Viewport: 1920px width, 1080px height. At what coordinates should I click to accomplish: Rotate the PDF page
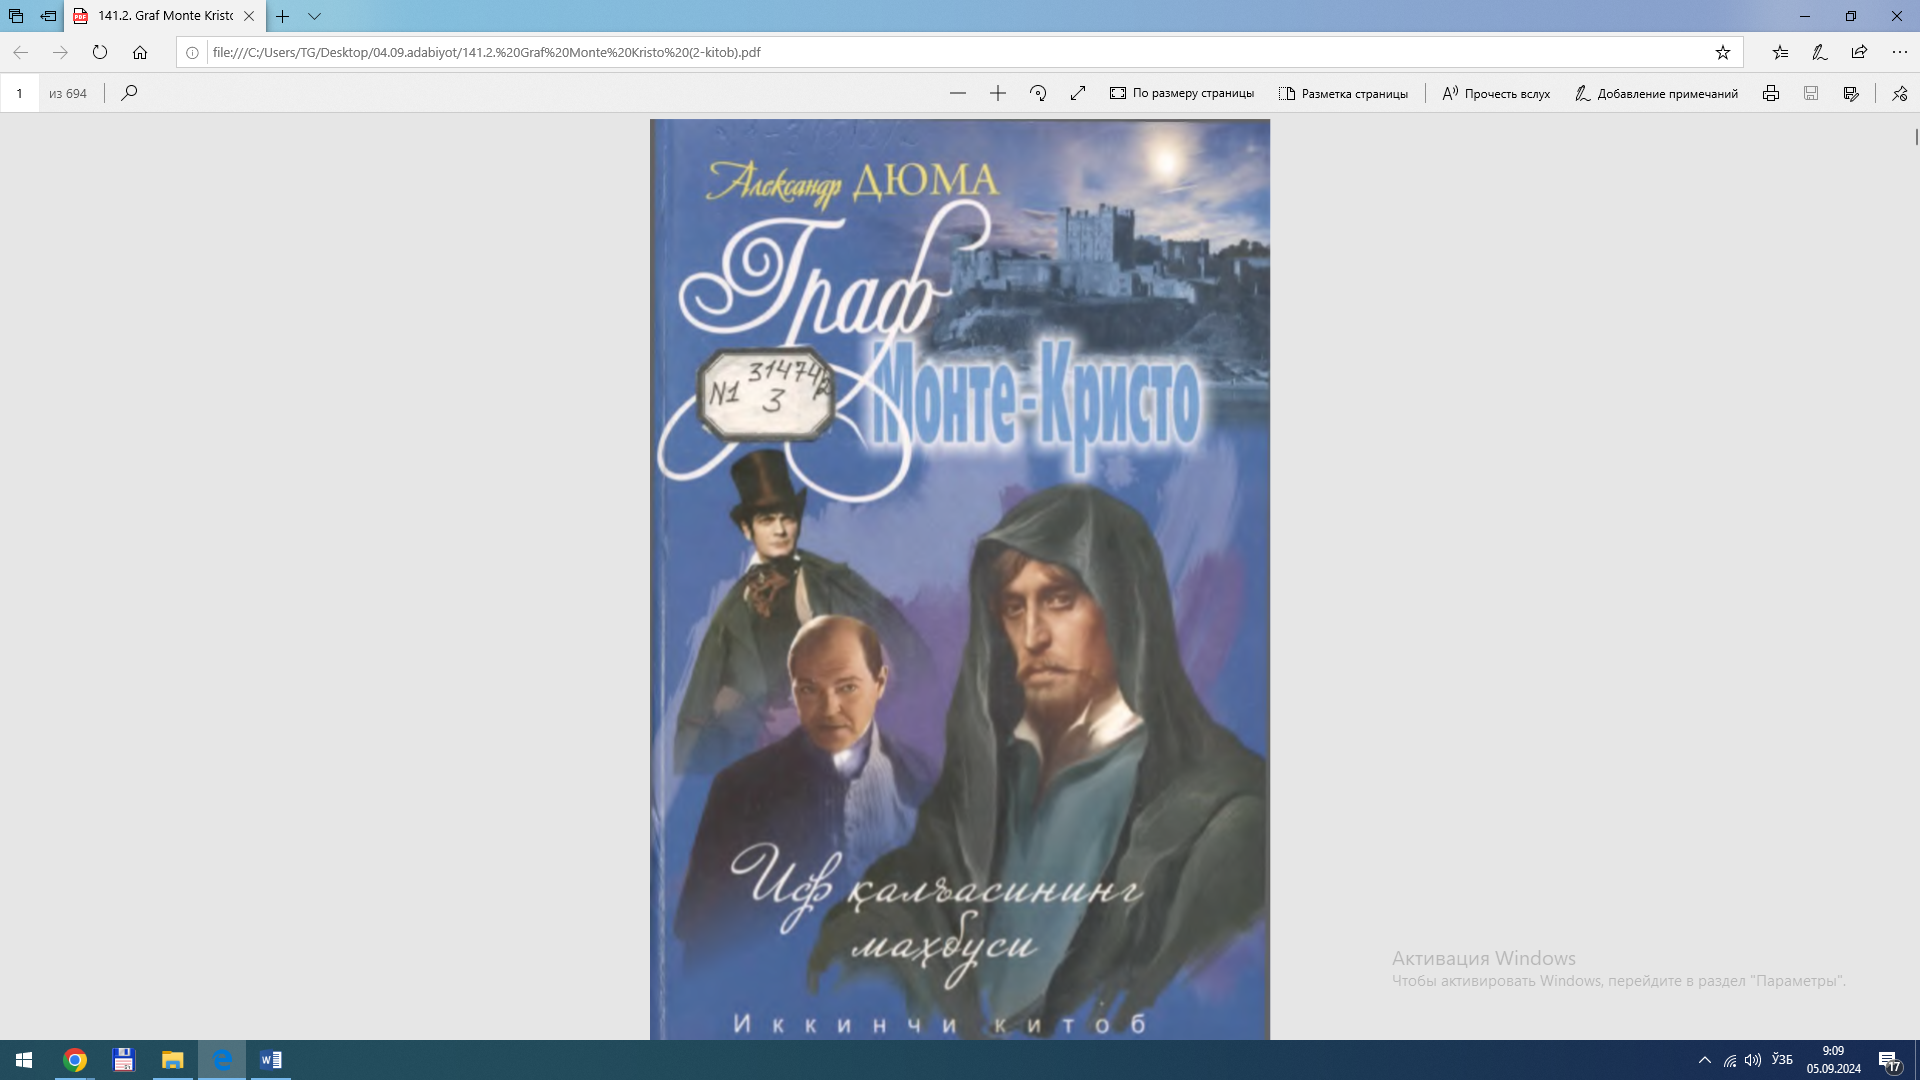coord(1038,93)
